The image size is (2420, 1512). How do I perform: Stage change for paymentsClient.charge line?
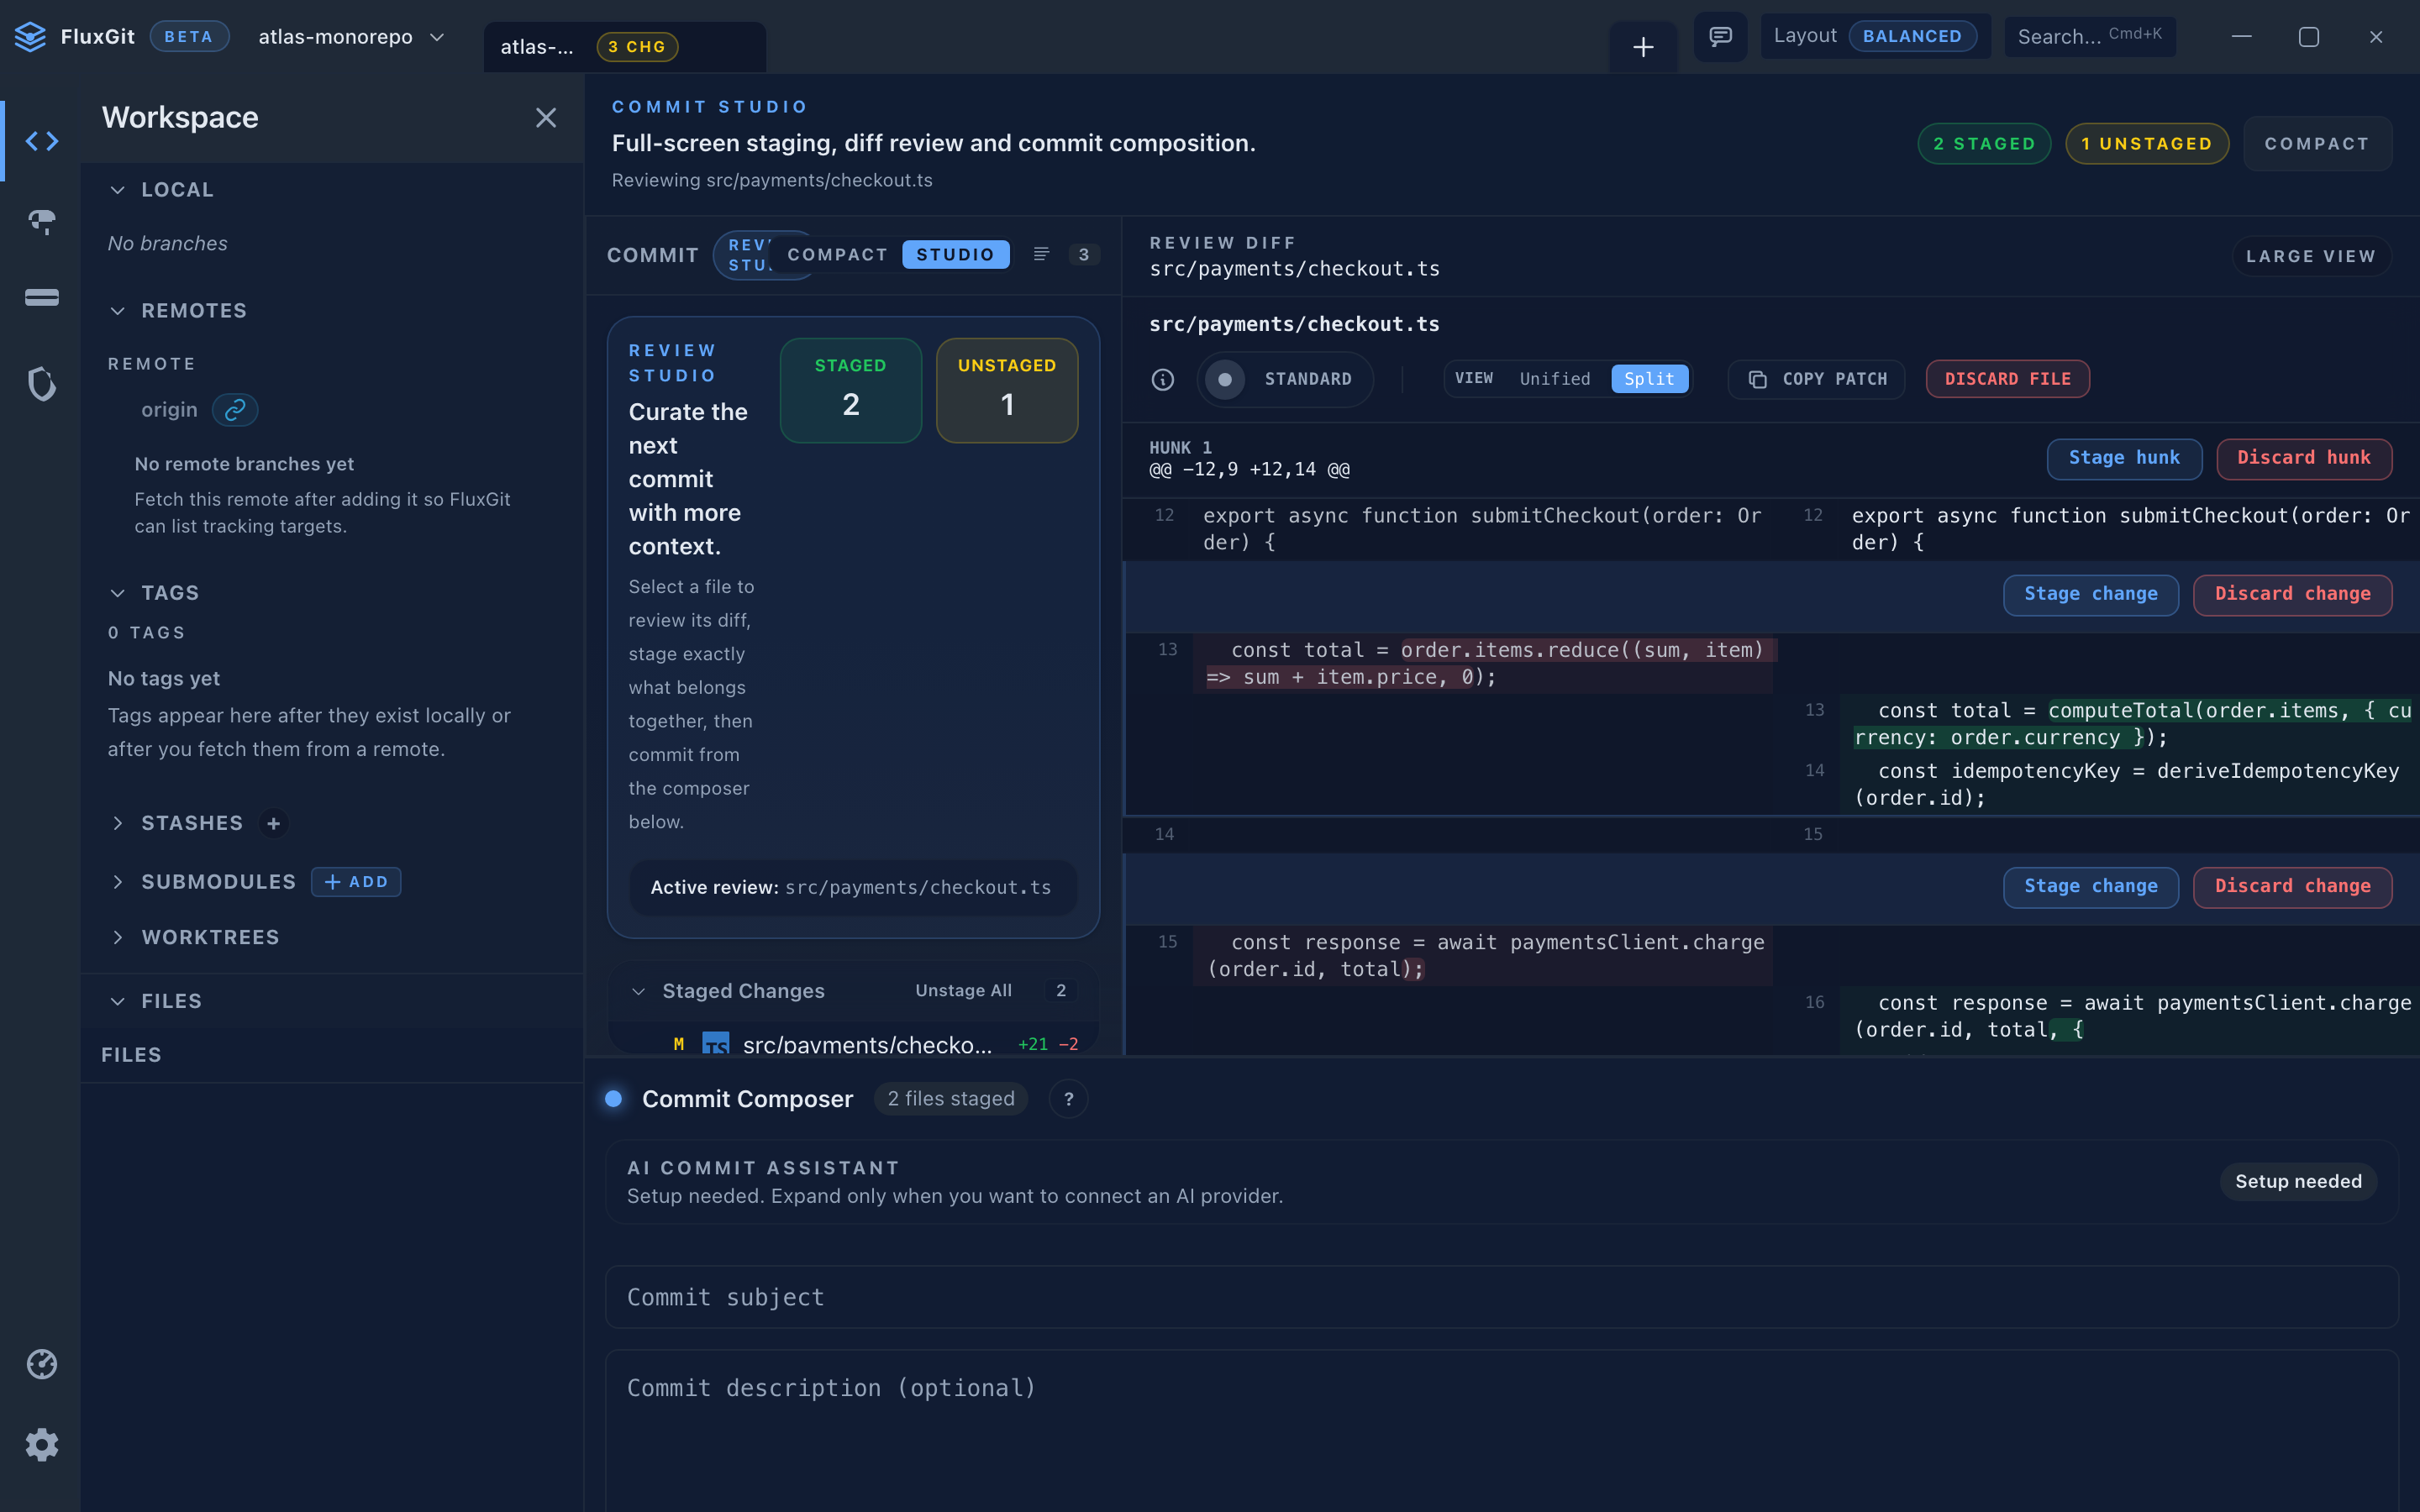(x=2091, y=887)
